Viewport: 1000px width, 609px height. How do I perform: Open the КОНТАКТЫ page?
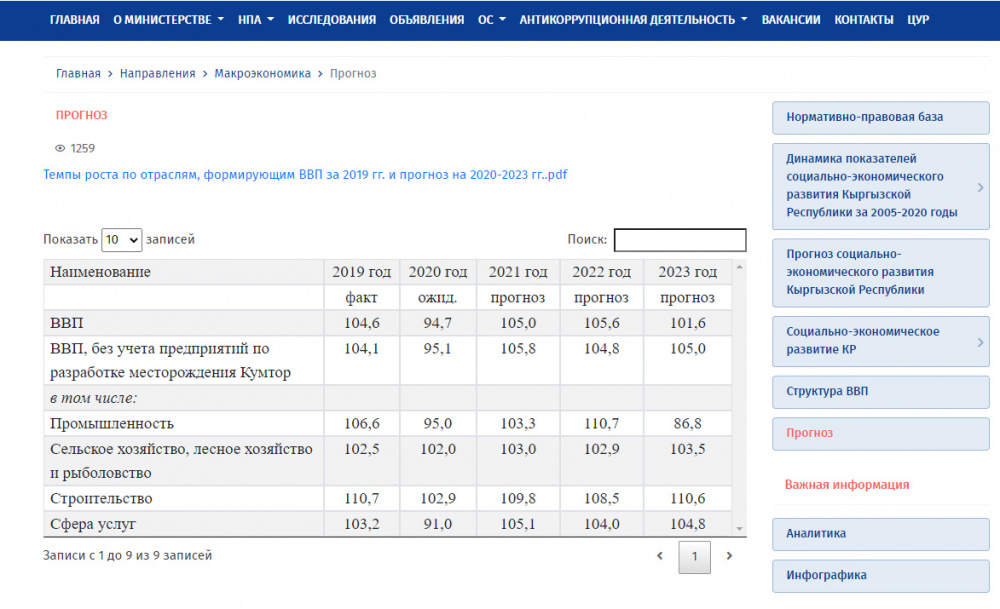click(864, 20)
